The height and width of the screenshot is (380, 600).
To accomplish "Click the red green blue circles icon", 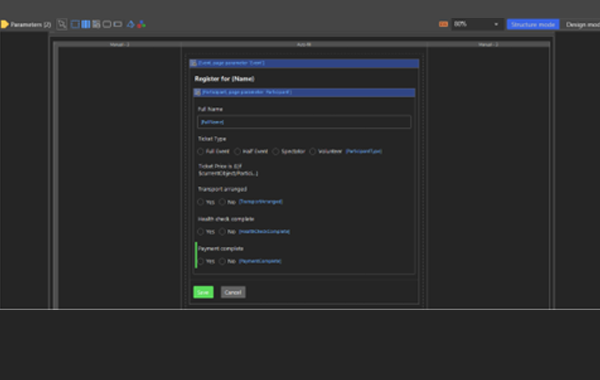I will click(x=141, y=24).
